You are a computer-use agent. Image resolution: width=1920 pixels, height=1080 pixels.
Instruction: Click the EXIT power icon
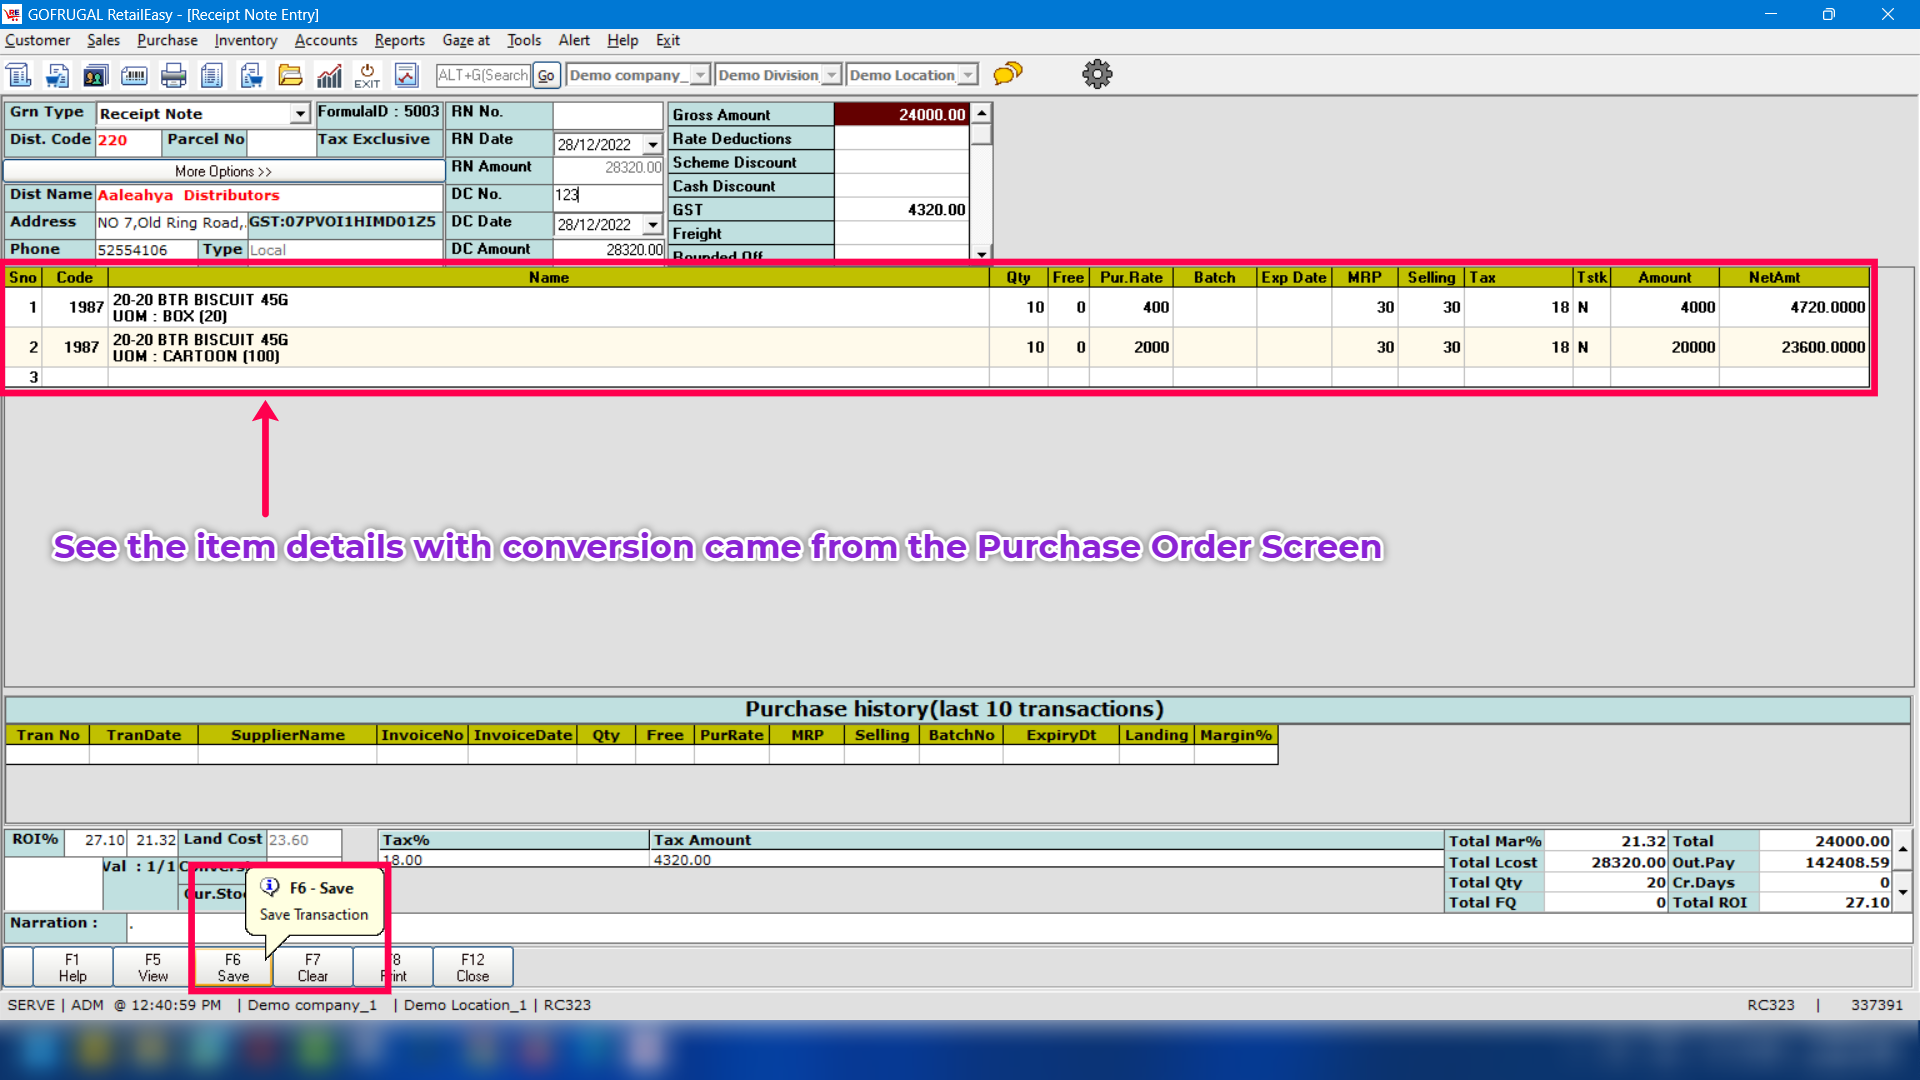click(367, 75)
